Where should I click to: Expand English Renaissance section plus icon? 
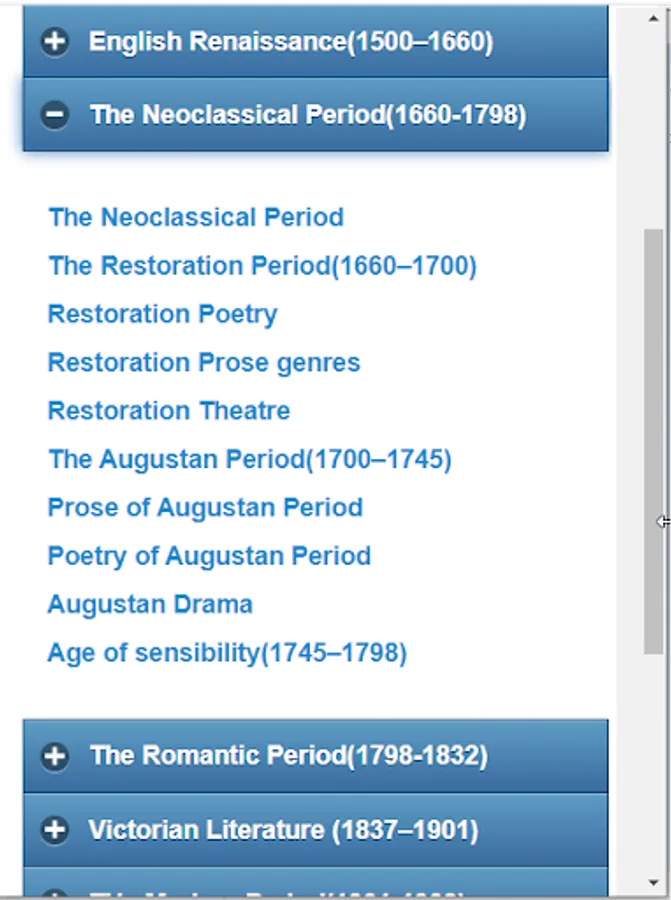tap(55, 42)
